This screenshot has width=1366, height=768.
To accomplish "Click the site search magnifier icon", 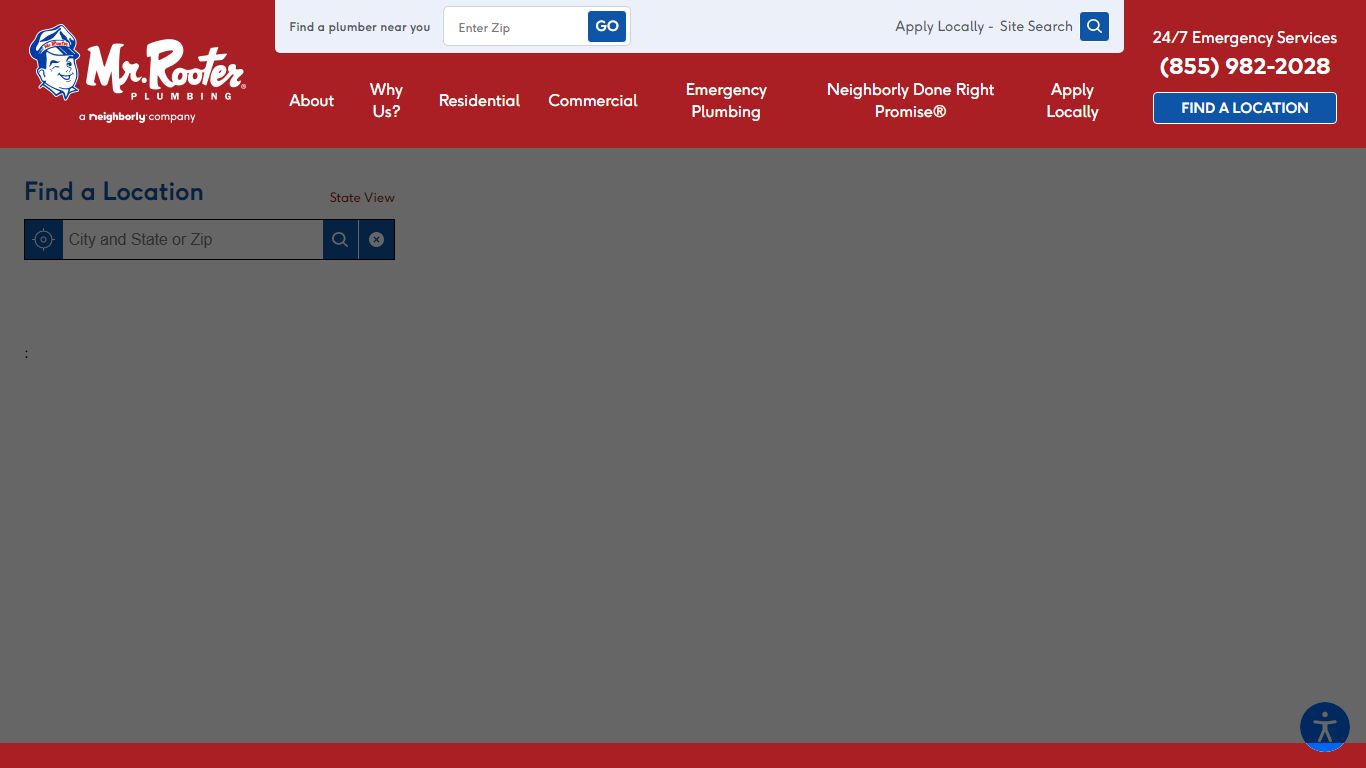I will coord(1094,26).
